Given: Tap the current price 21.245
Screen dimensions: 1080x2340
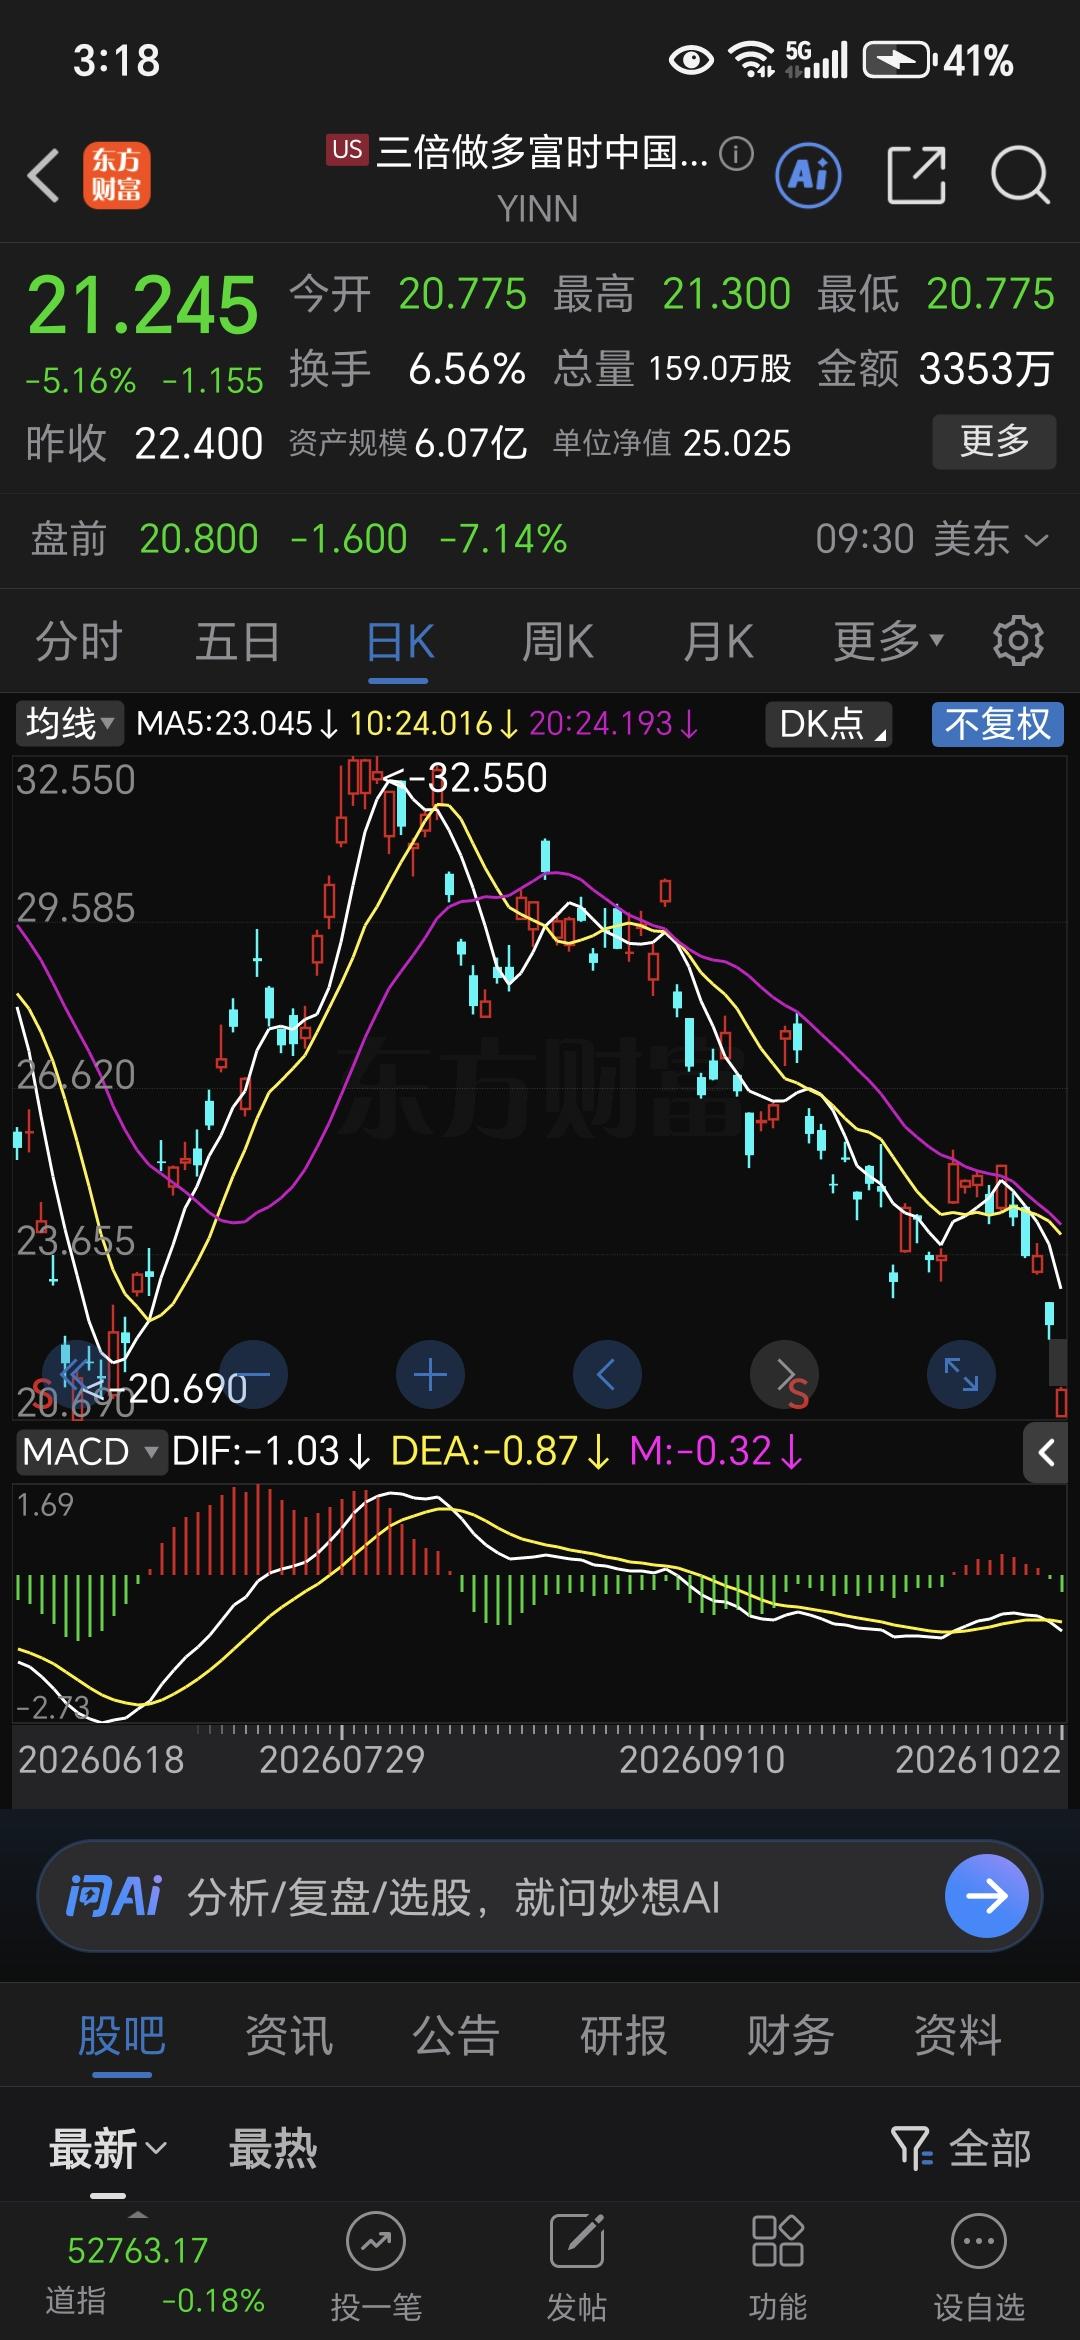Looking at the screenshot, I should coord(143,306).
